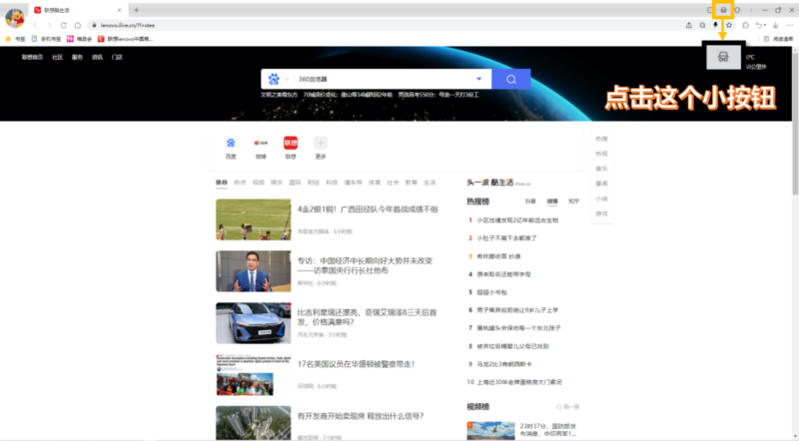This screenshot has height=441, width=799.
Task: Switch to the 科技 news category tab
Action: pos(330,183)
